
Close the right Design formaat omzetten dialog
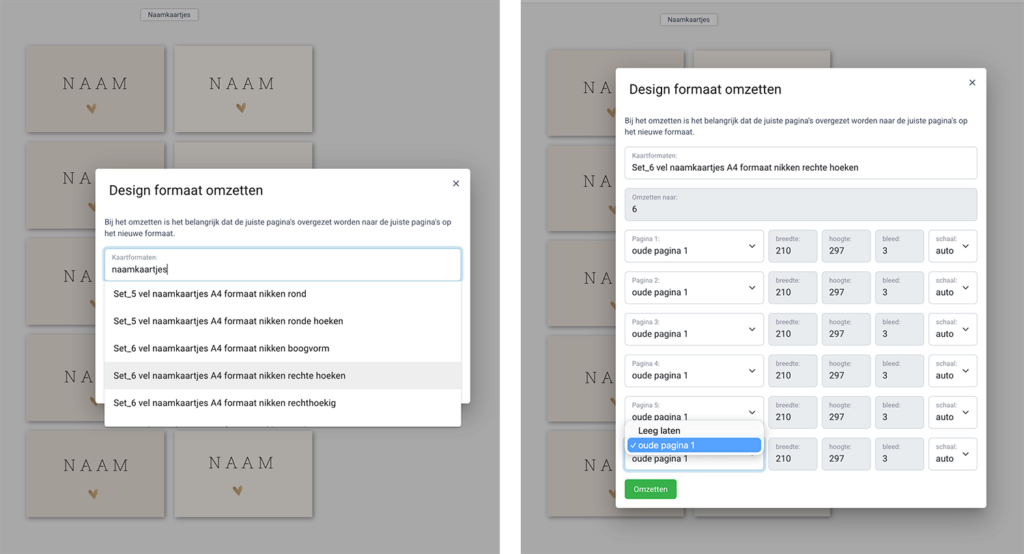tap(972, 82)
